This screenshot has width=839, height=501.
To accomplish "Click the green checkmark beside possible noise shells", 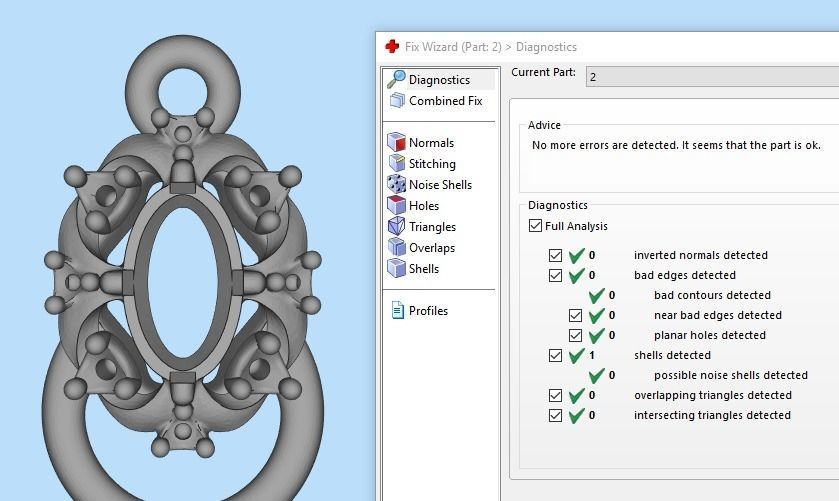I will pyautogui.click(x=596, y=375).
